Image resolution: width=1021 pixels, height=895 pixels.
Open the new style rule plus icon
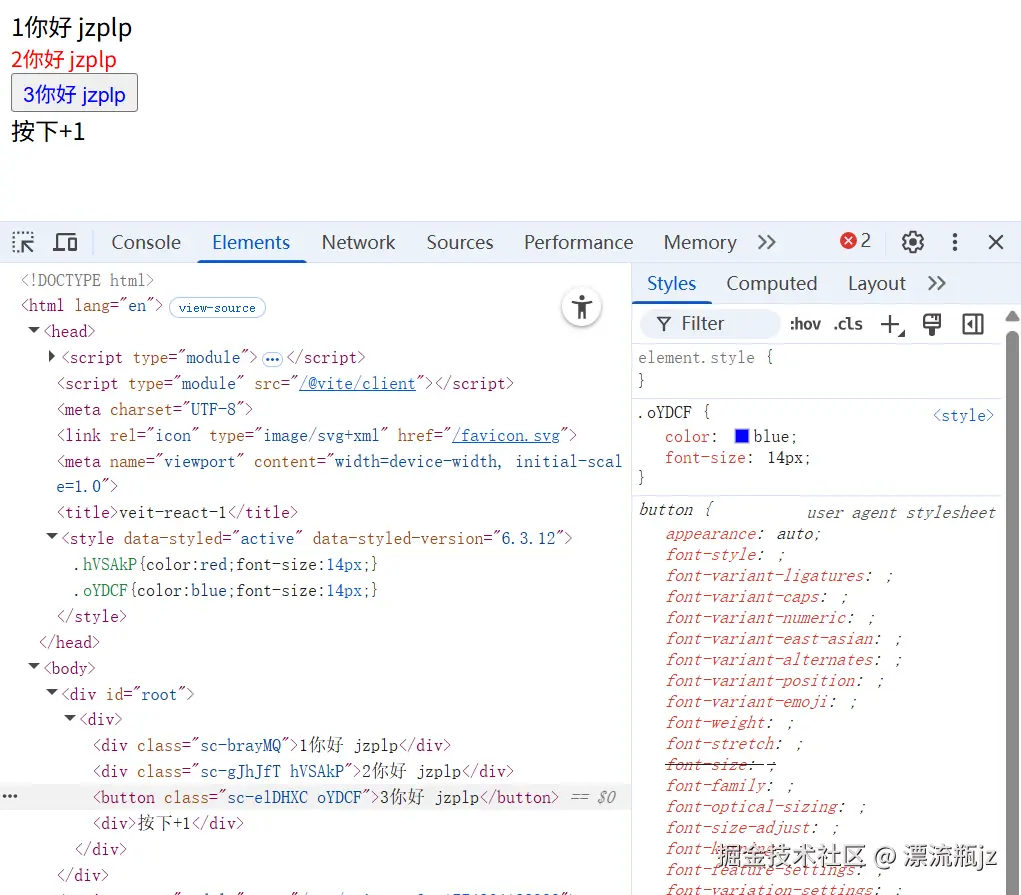click(x=892, y=324)
